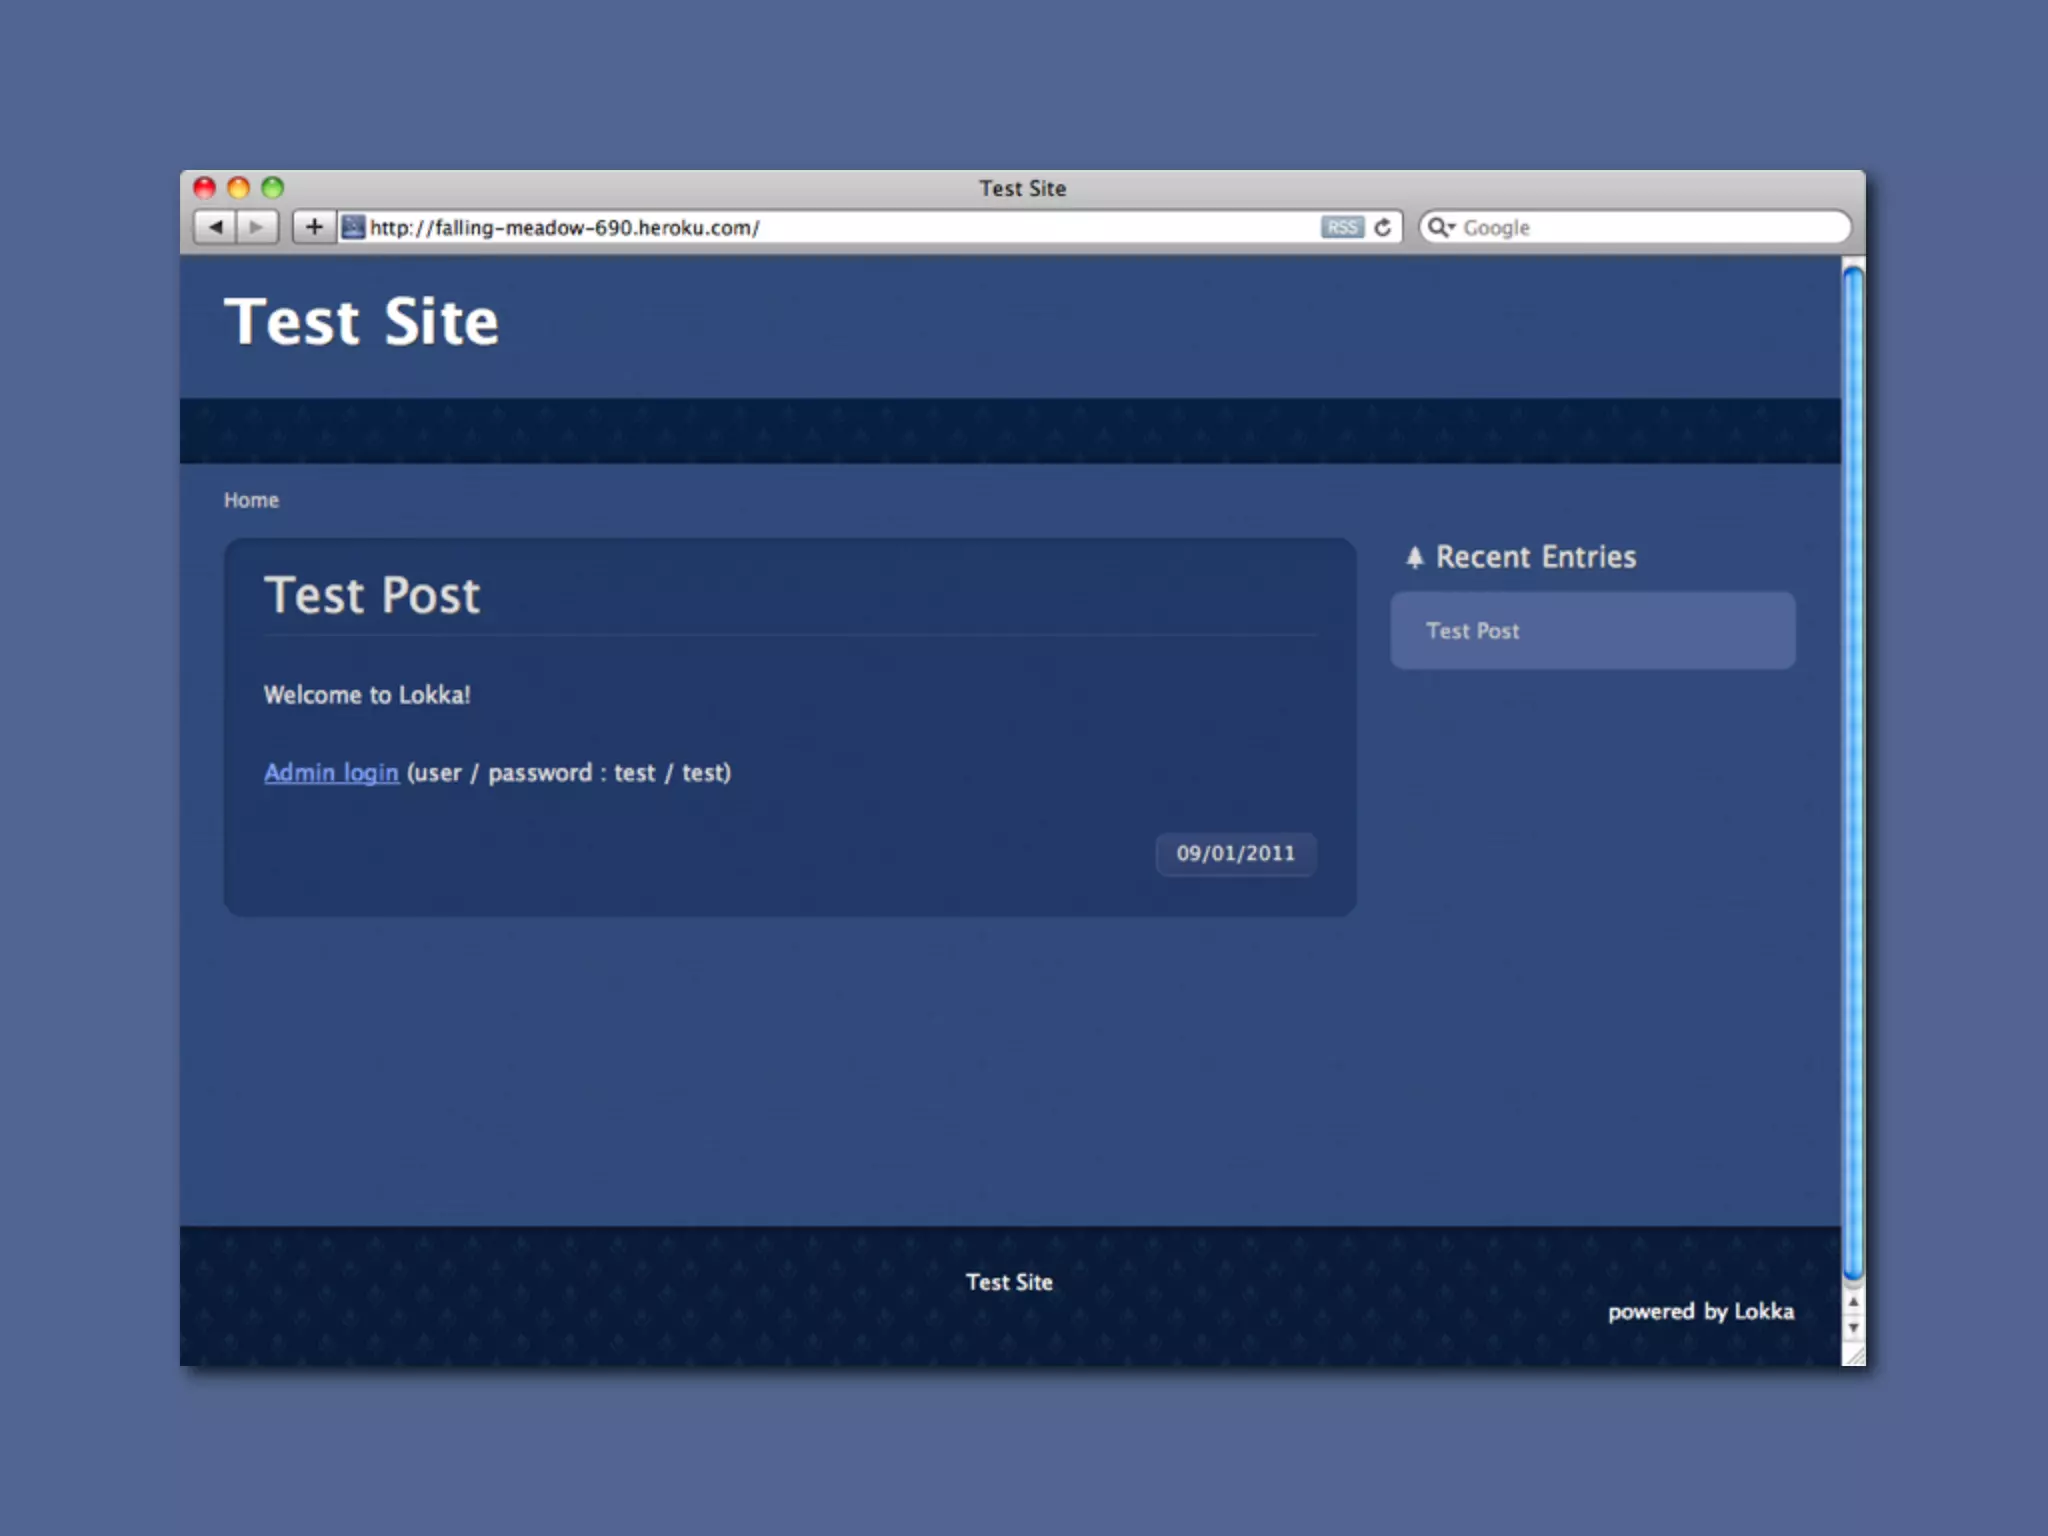Click the URL address field
This screenshot has height=1536, width=2048.
pyautogui.click(x=830, y=227)
